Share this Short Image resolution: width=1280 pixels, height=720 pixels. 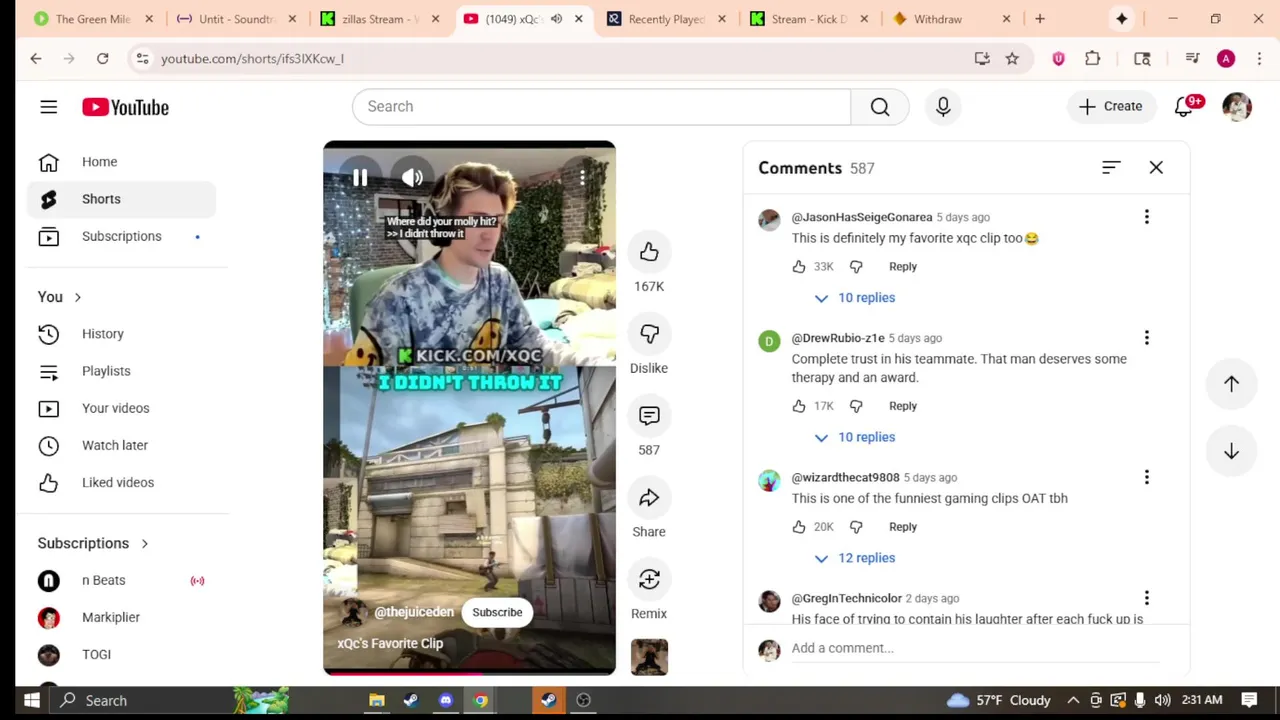649,498
